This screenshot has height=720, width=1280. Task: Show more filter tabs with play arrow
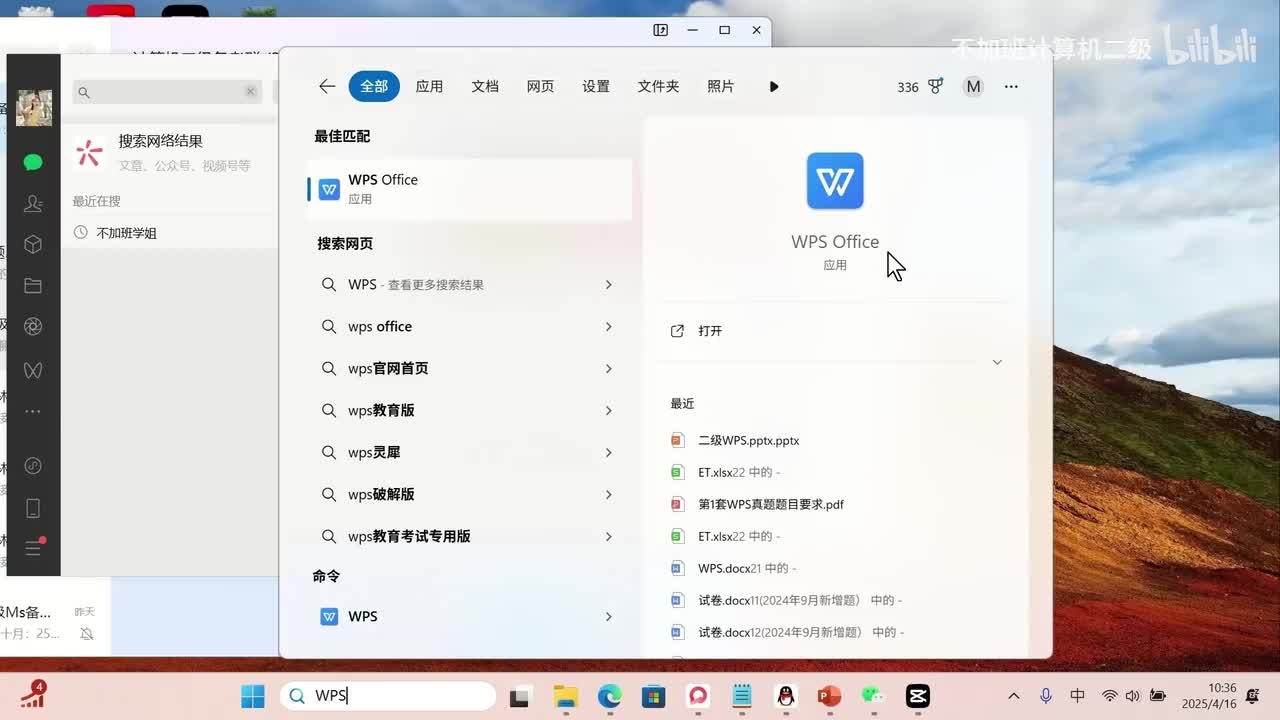point(774,87)
